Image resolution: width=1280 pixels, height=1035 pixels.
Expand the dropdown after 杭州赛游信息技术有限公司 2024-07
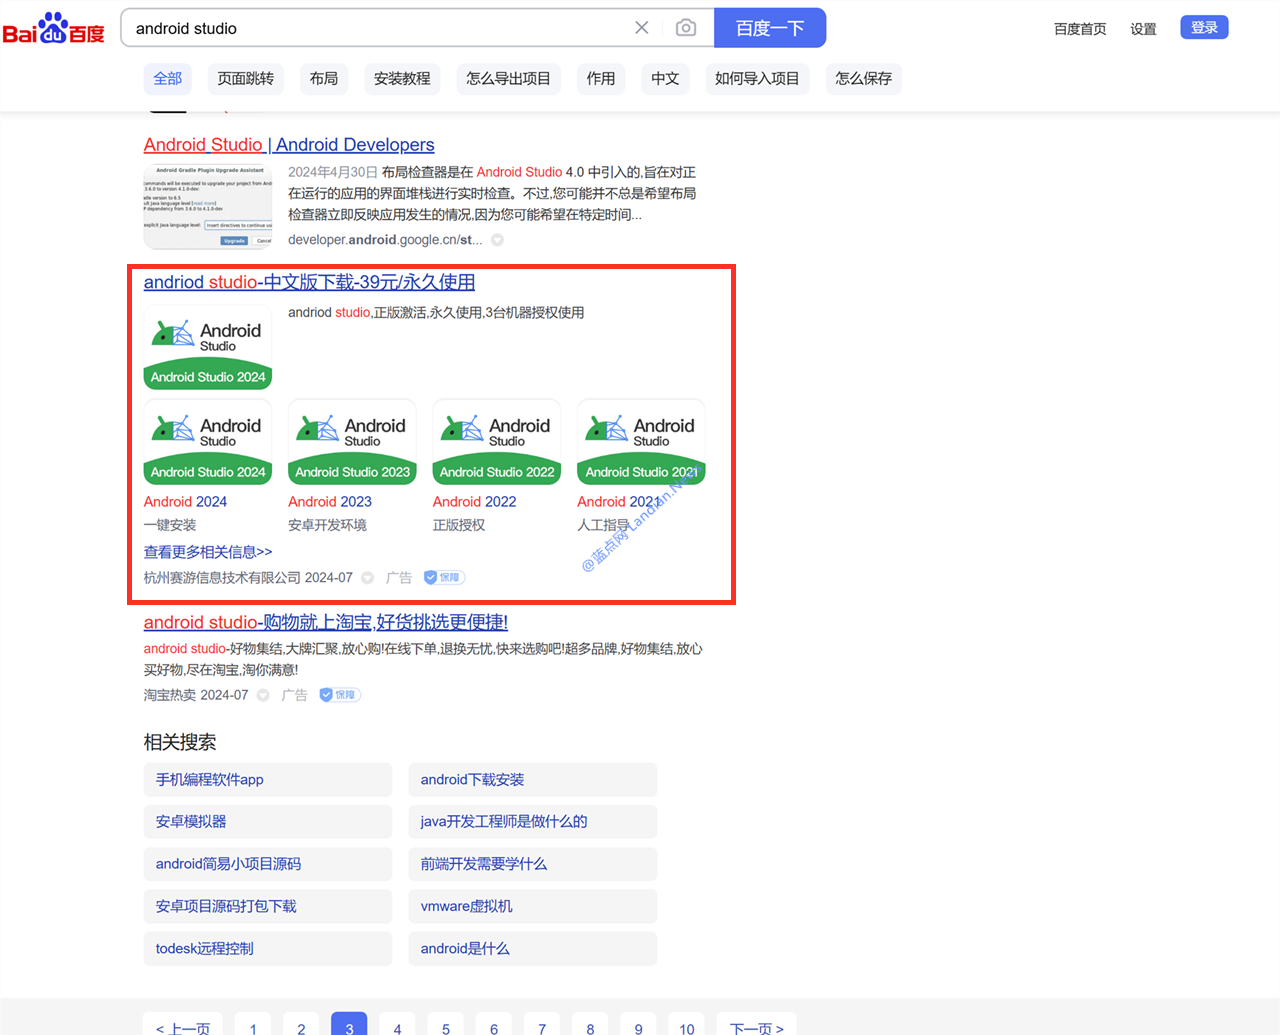pos(367,578)
